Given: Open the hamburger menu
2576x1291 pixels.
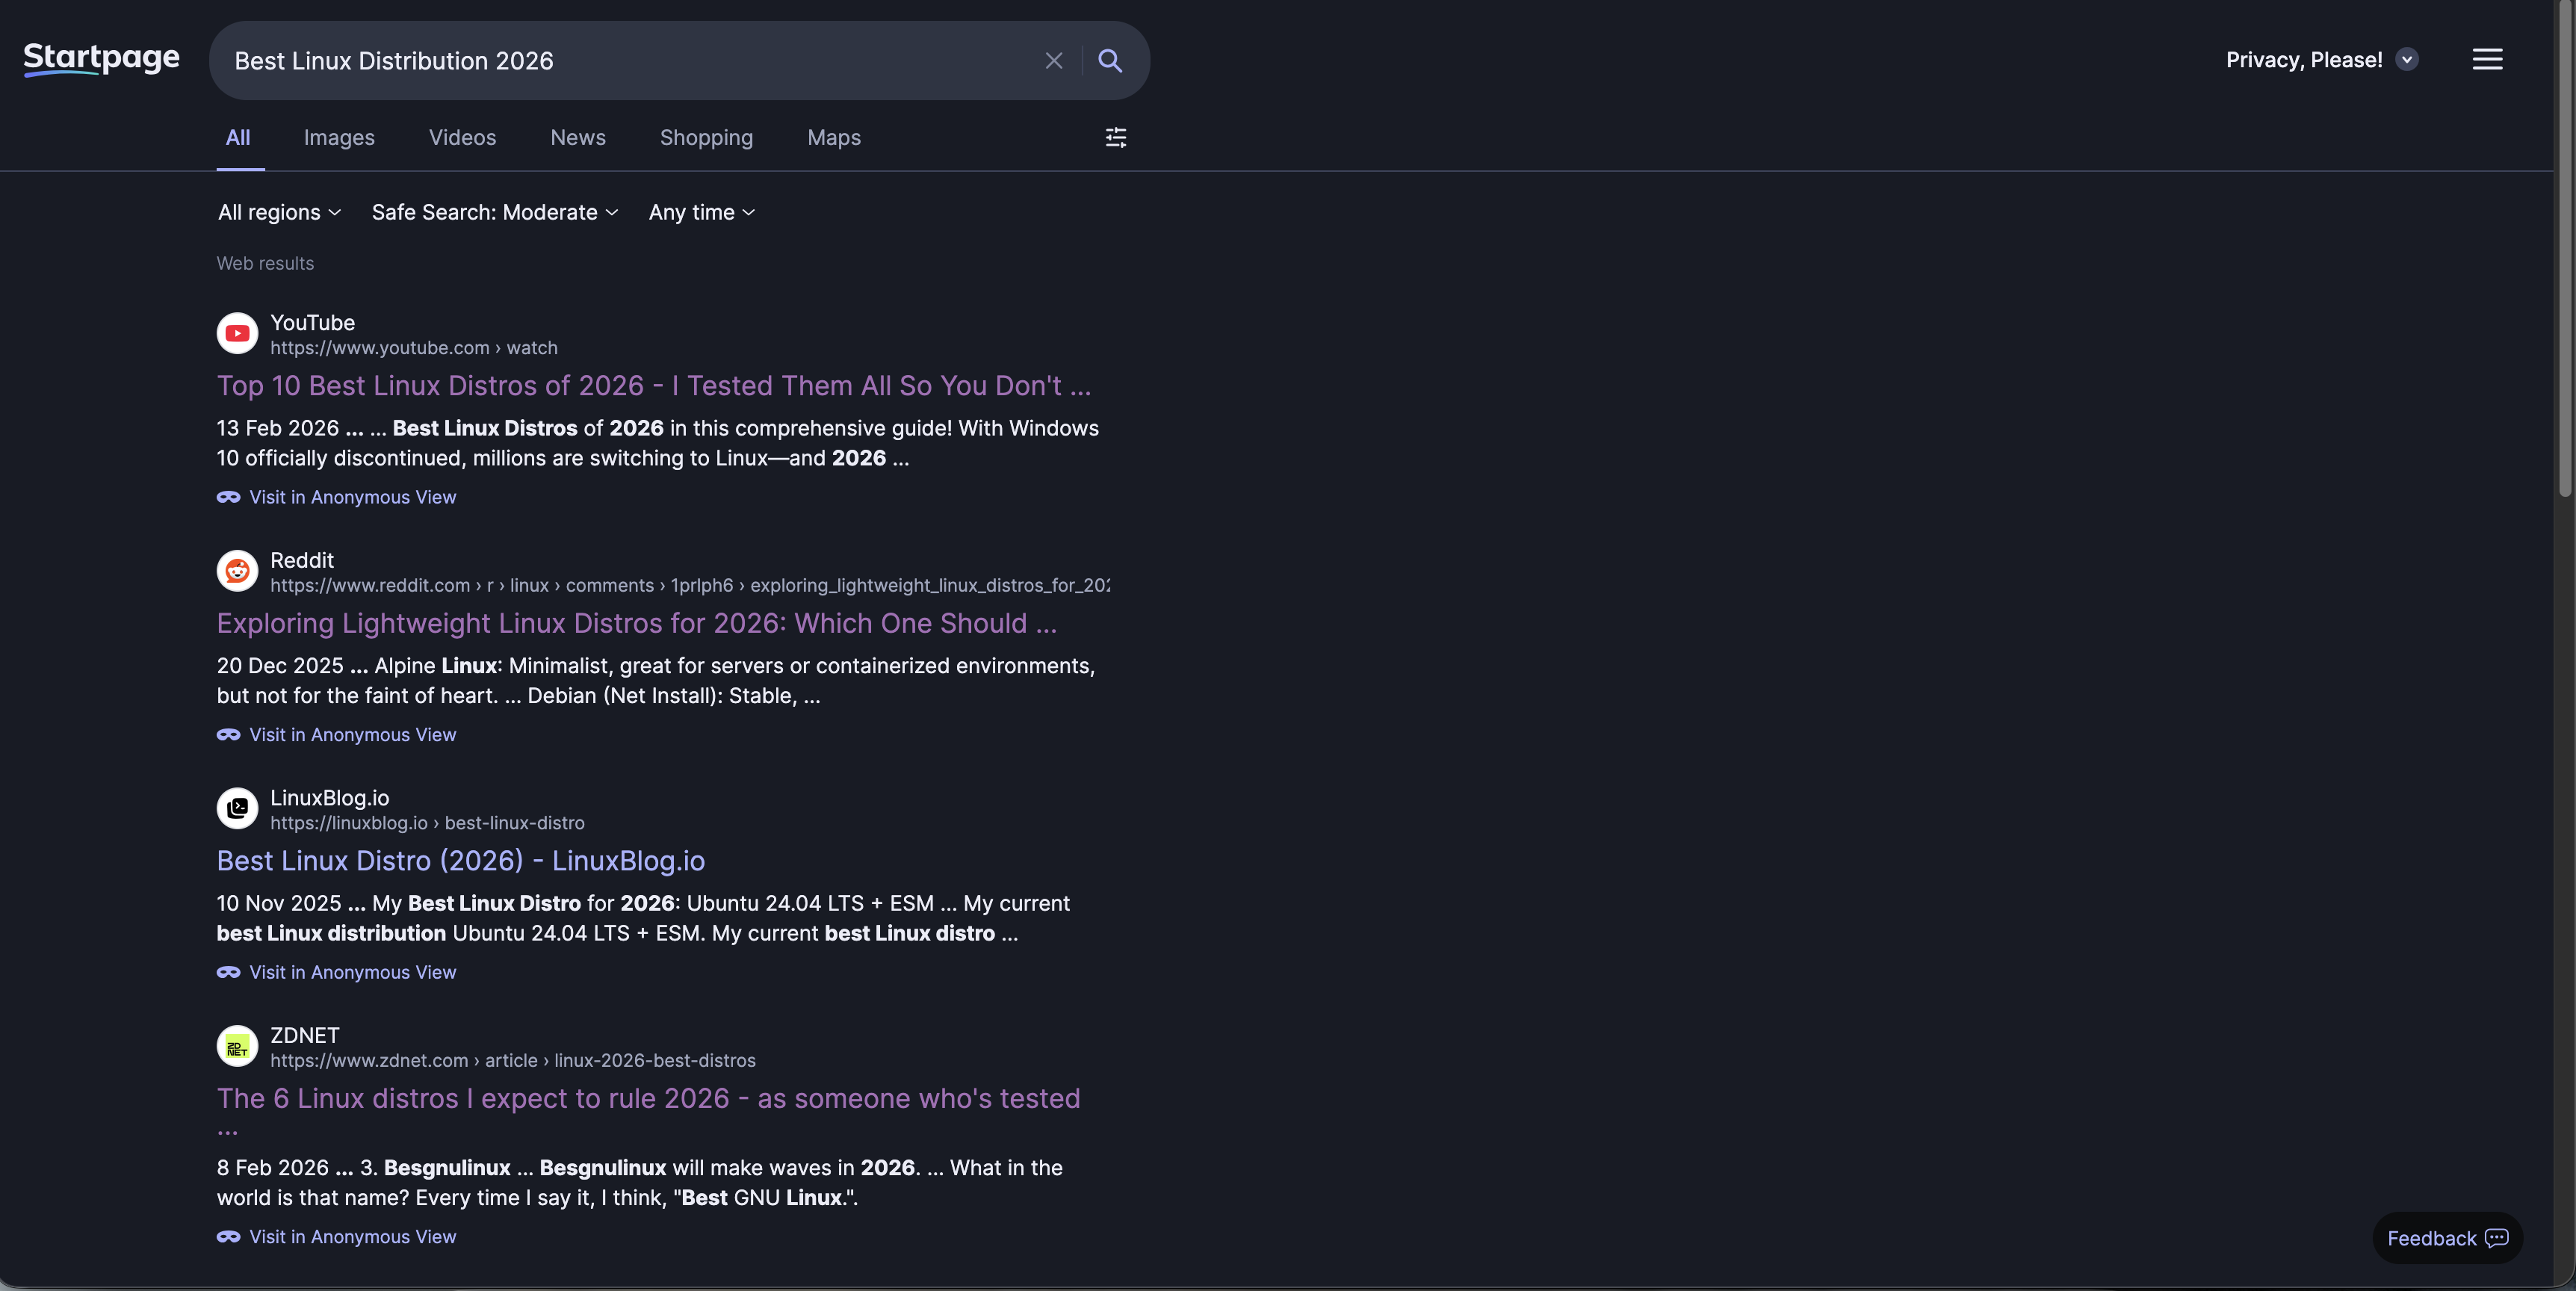Looking at the screenshot, I should (2488, 59).
